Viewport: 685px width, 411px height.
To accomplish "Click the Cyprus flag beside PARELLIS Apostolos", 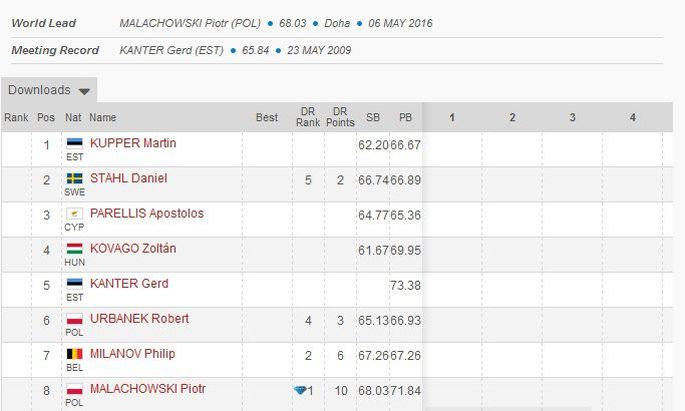I will 74,214.
